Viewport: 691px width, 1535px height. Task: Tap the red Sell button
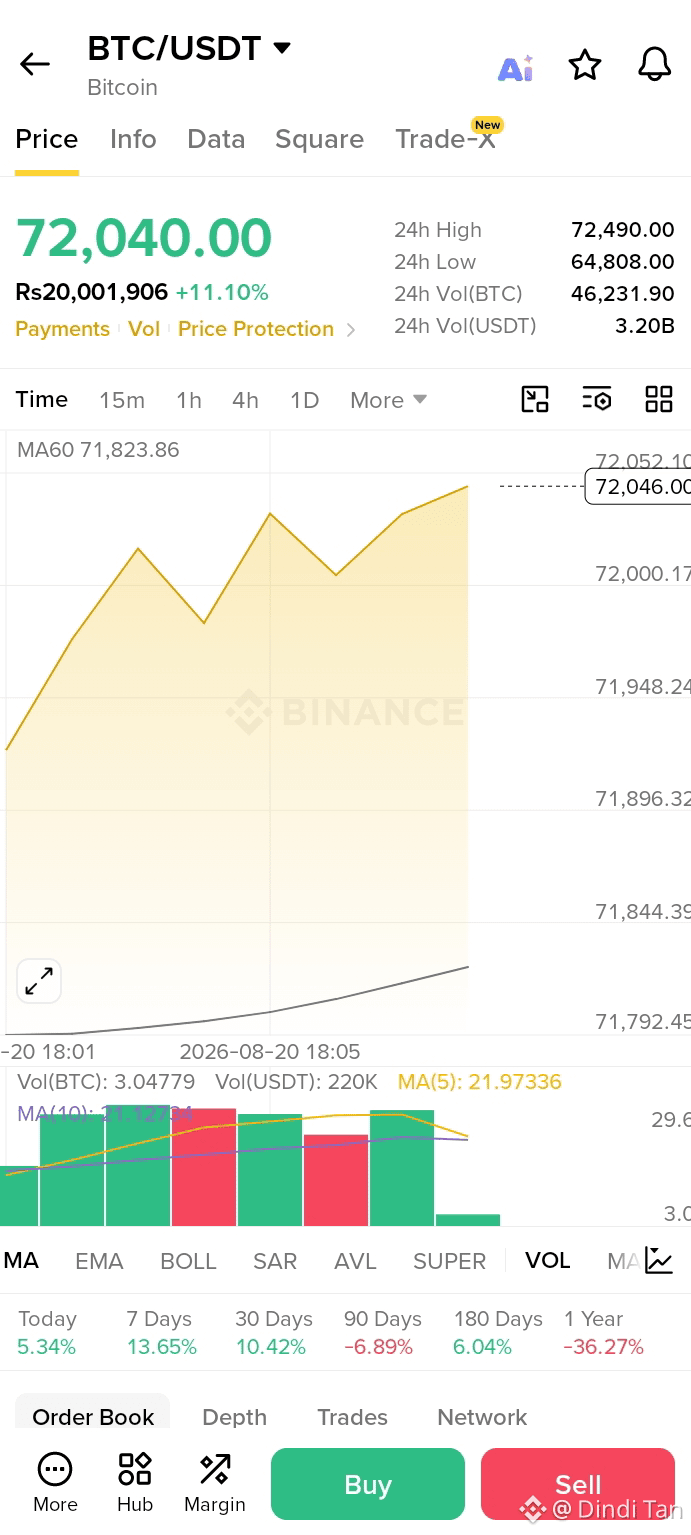578,1484
